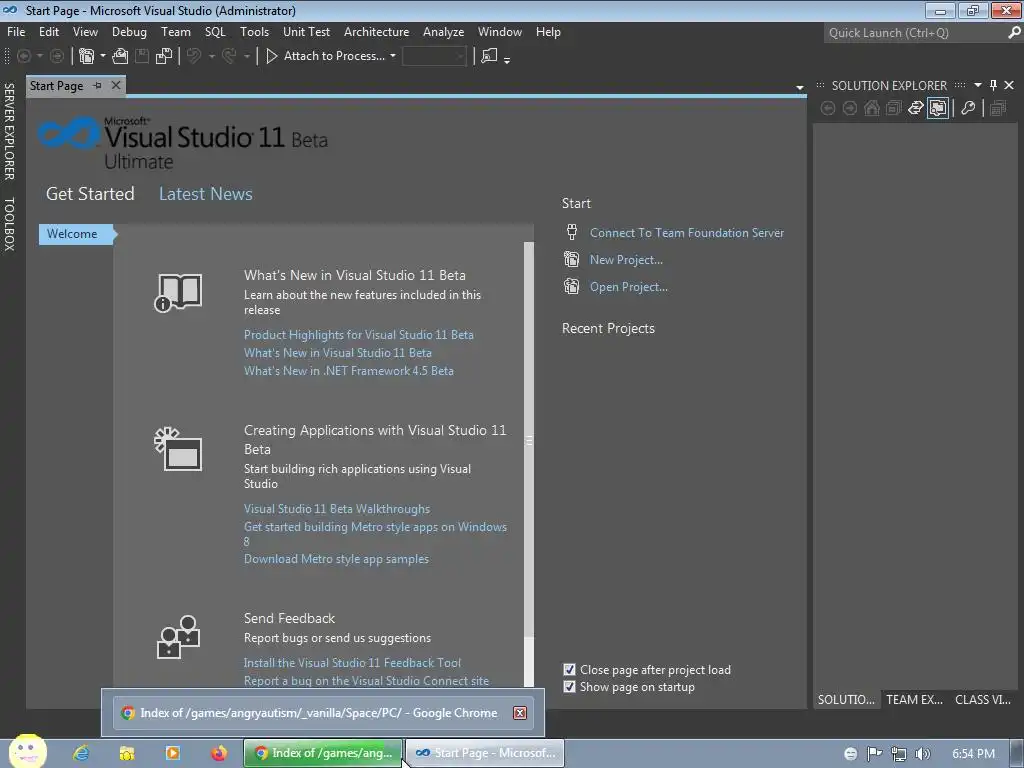
Task: Click the Undo toolbar icon
Action: pos(194,56)
